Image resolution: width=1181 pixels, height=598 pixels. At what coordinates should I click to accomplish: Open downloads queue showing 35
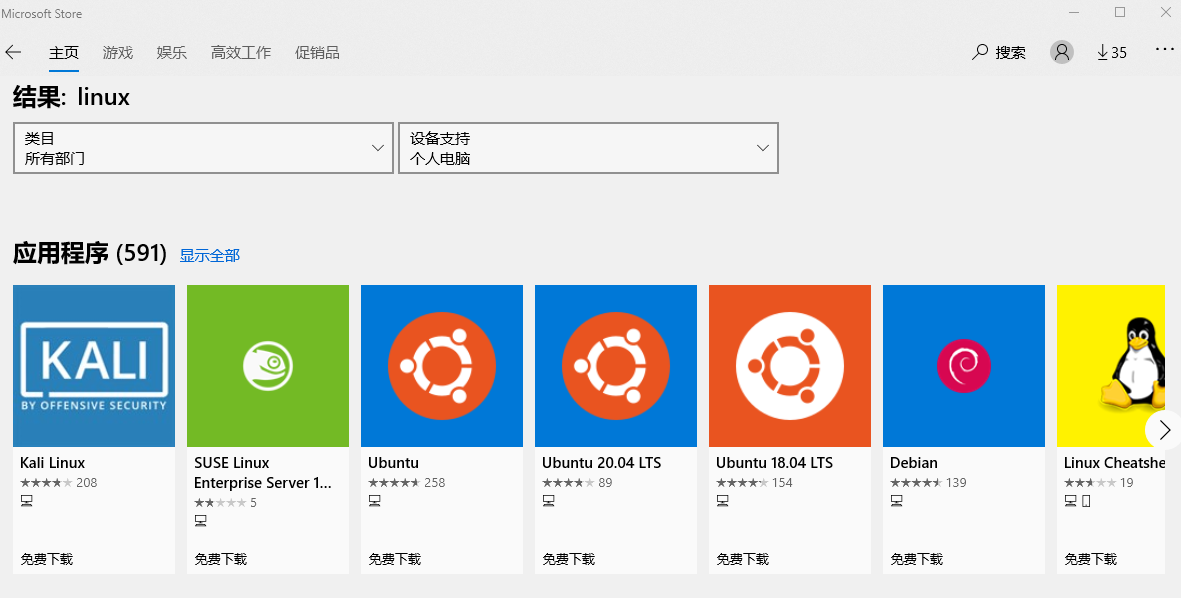point(1112,52)
